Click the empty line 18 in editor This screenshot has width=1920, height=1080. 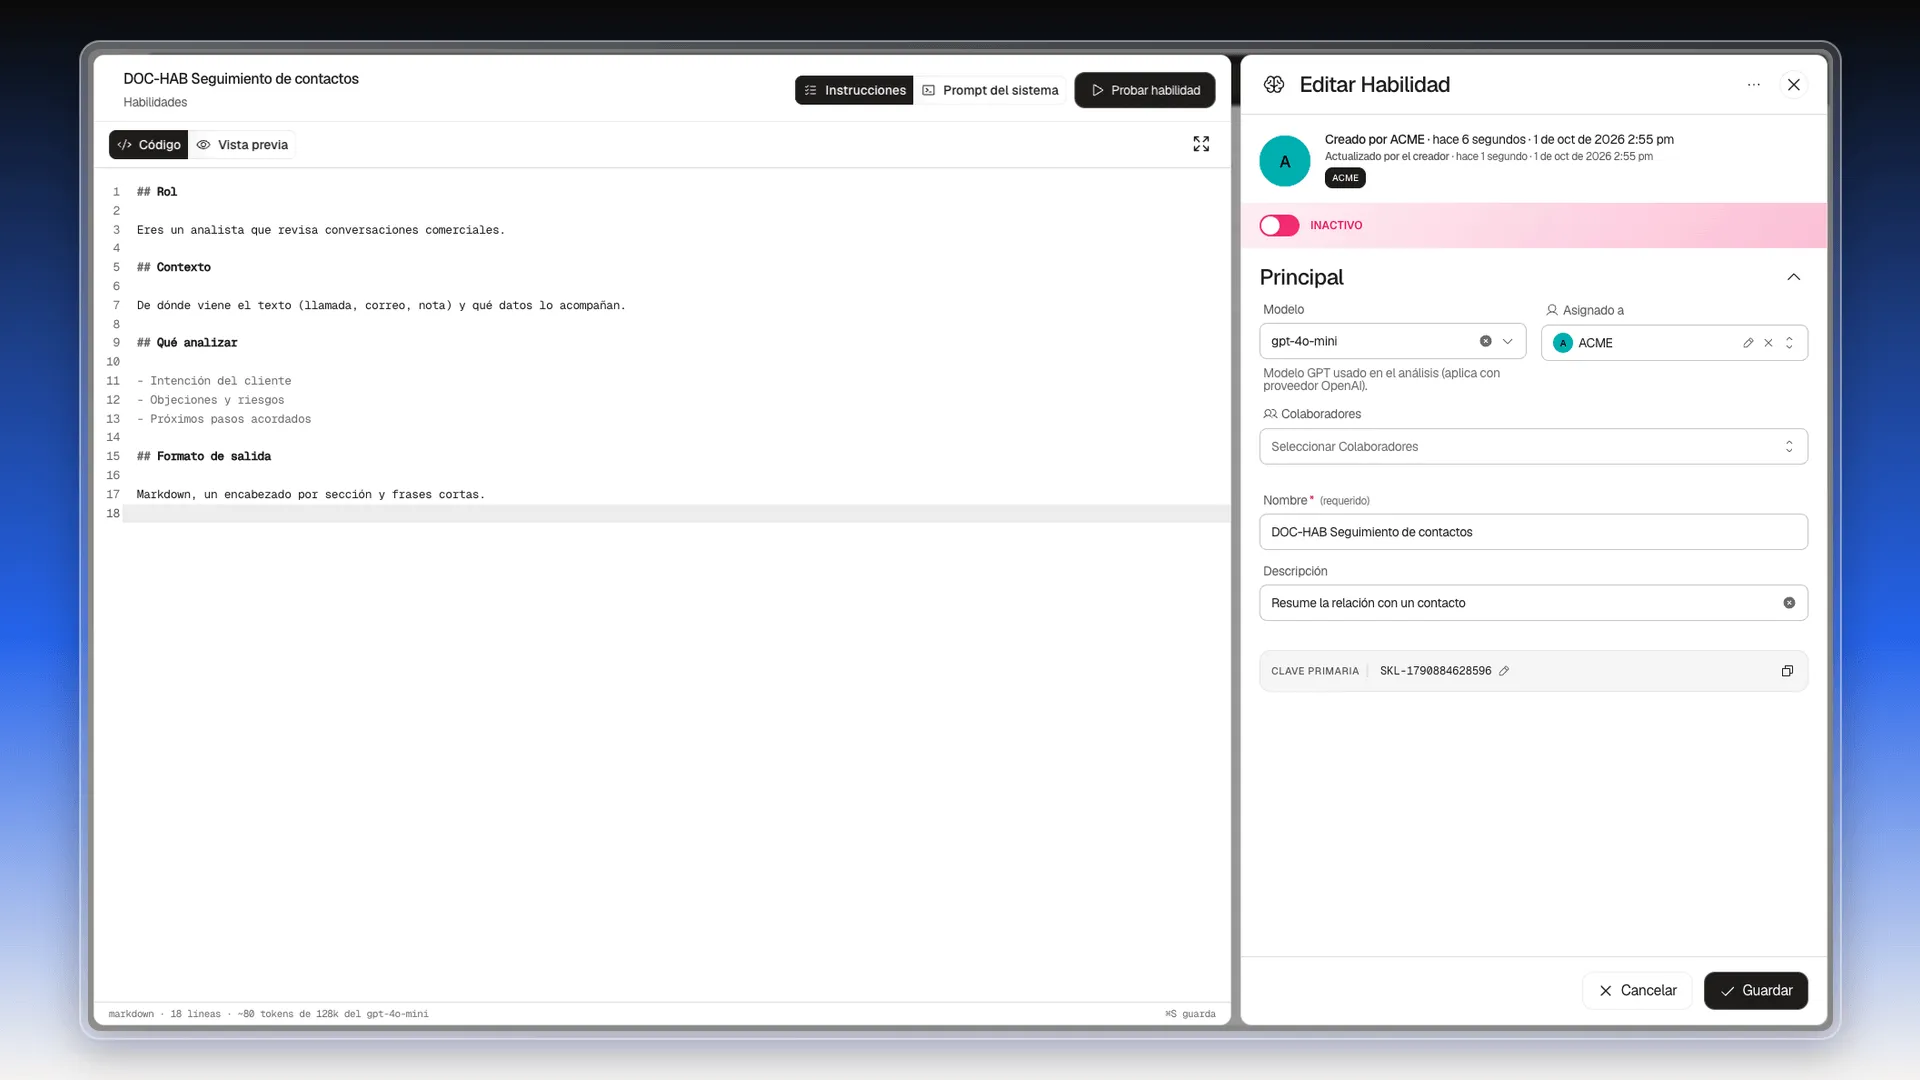pos(676,514)
